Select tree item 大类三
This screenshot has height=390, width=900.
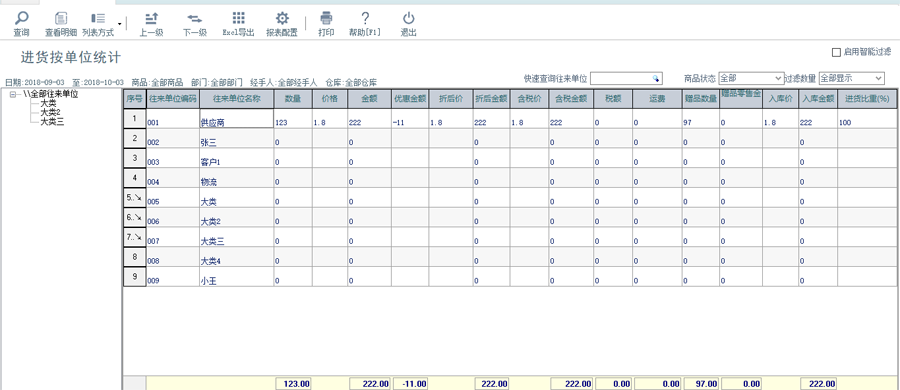(51, 121)
